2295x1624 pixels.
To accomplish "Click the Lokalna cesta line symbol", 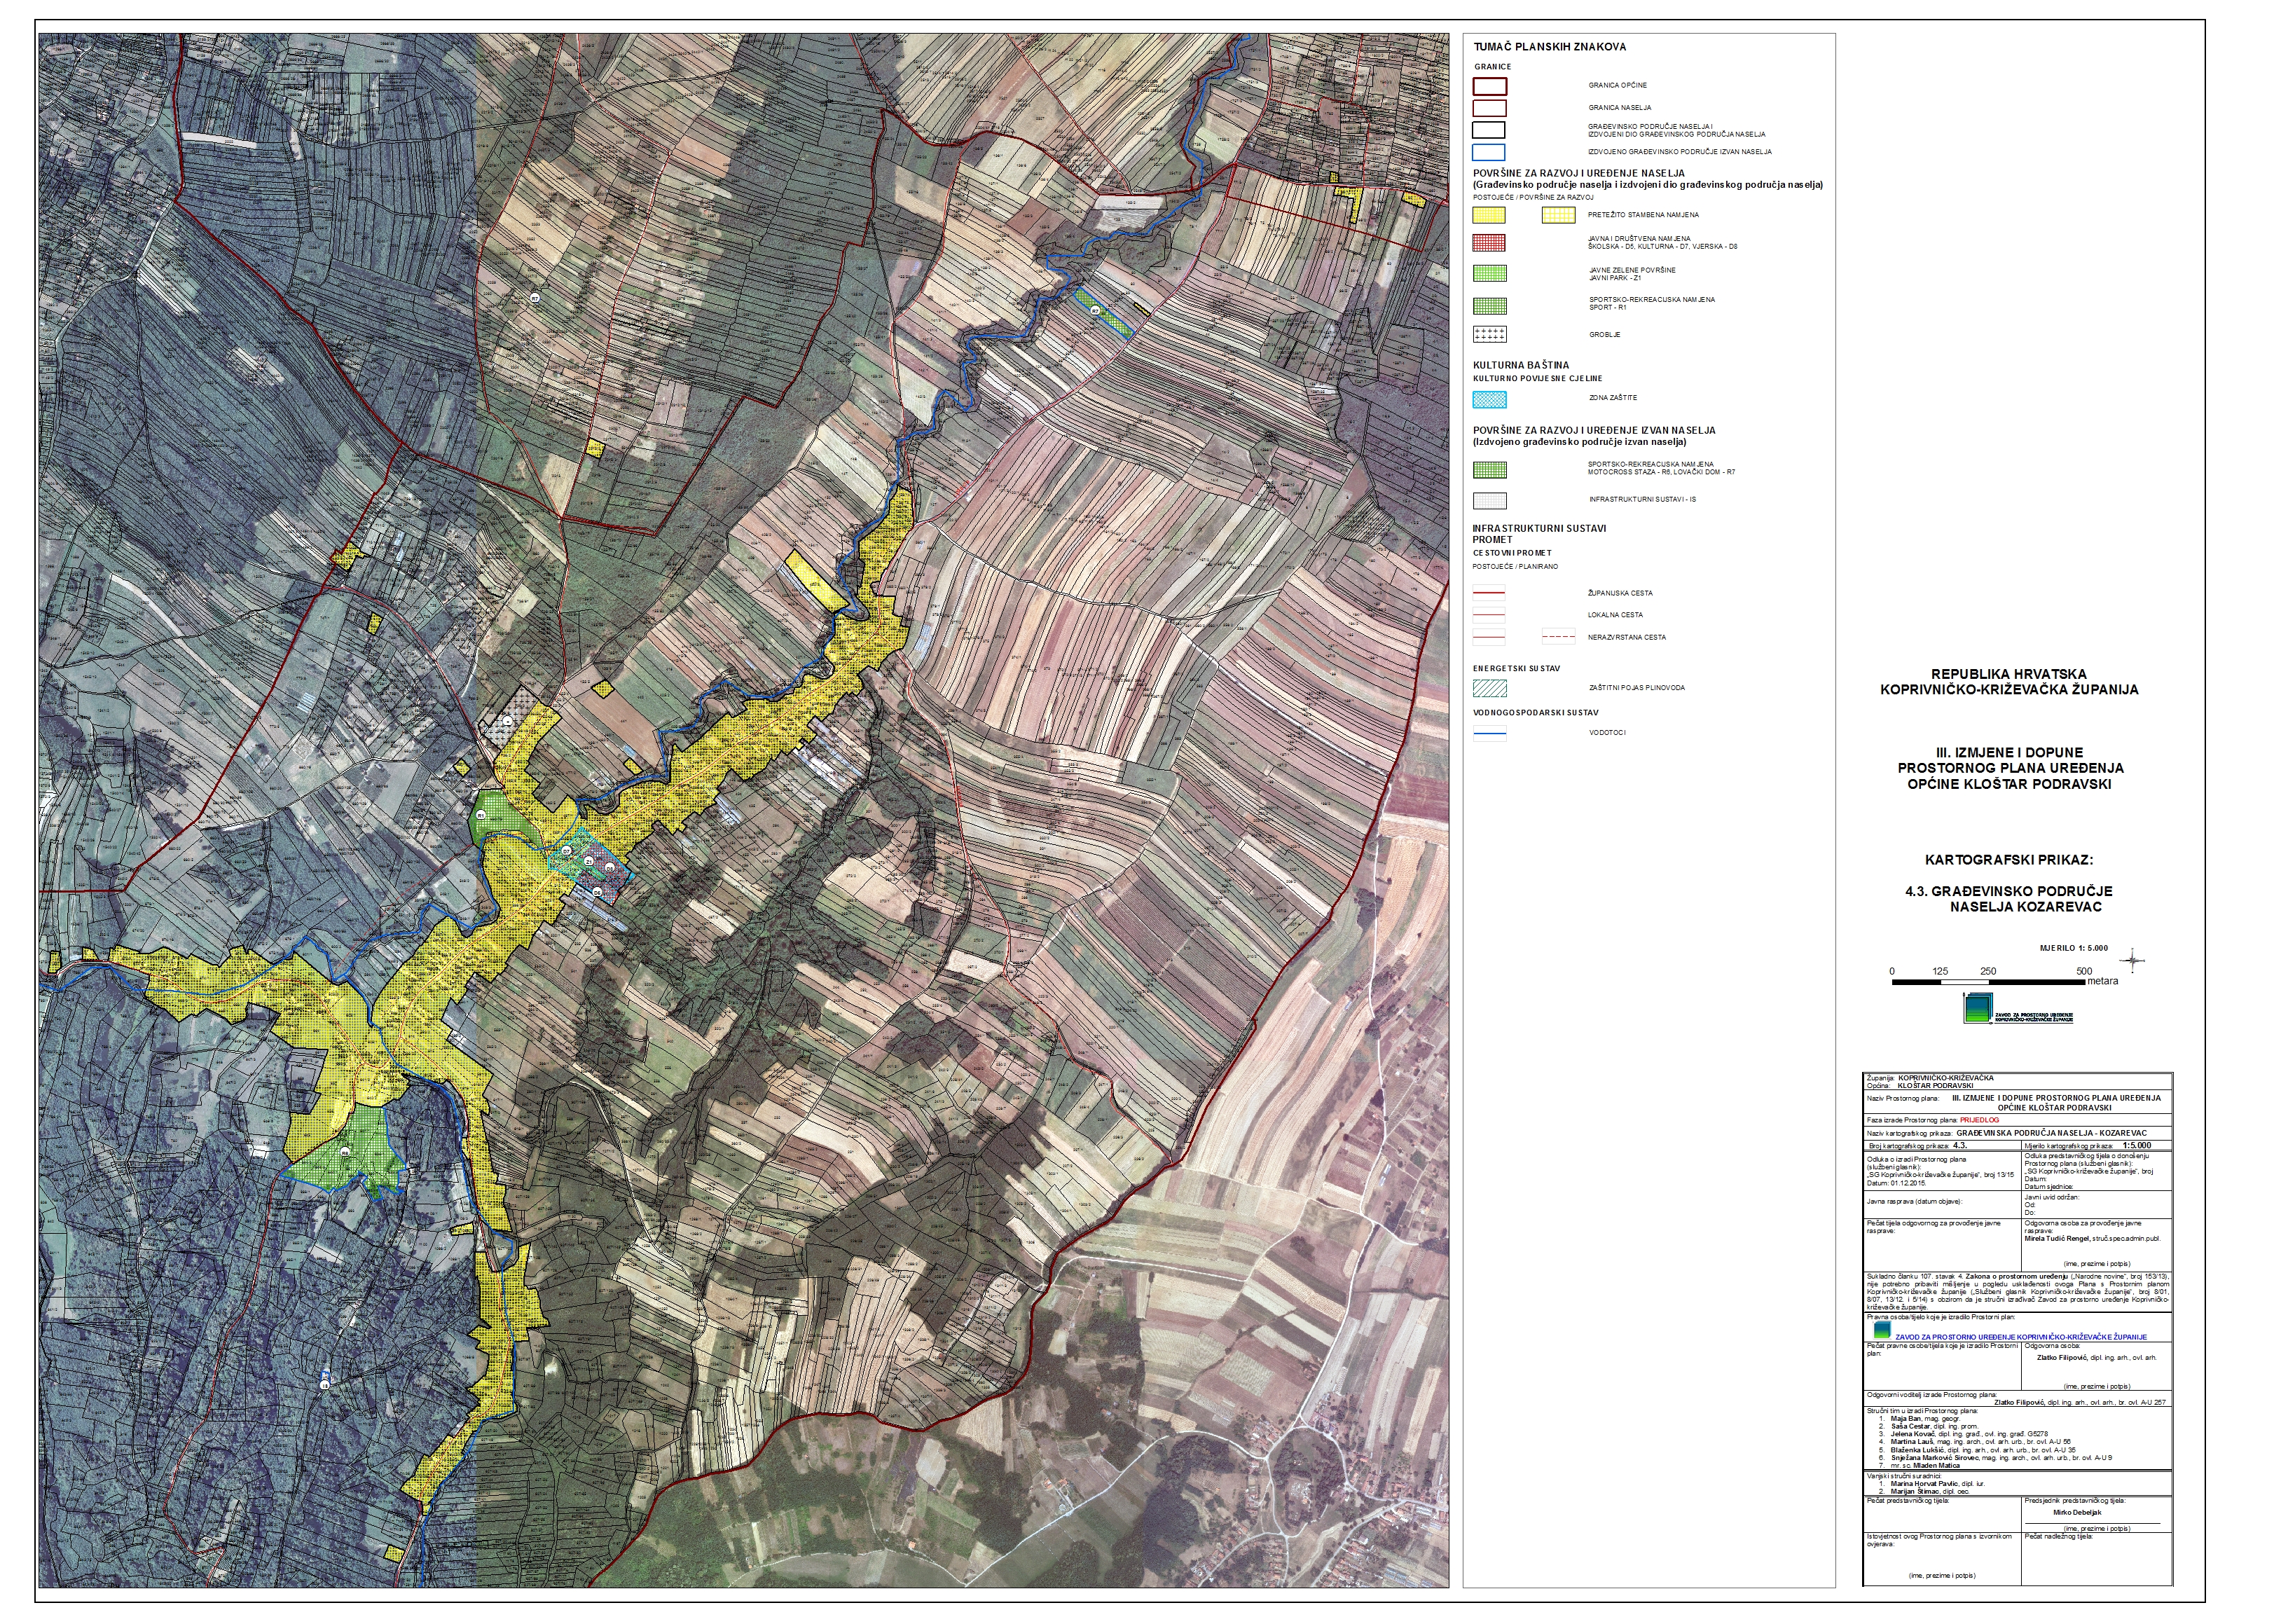I will (x=1489, y=615).
